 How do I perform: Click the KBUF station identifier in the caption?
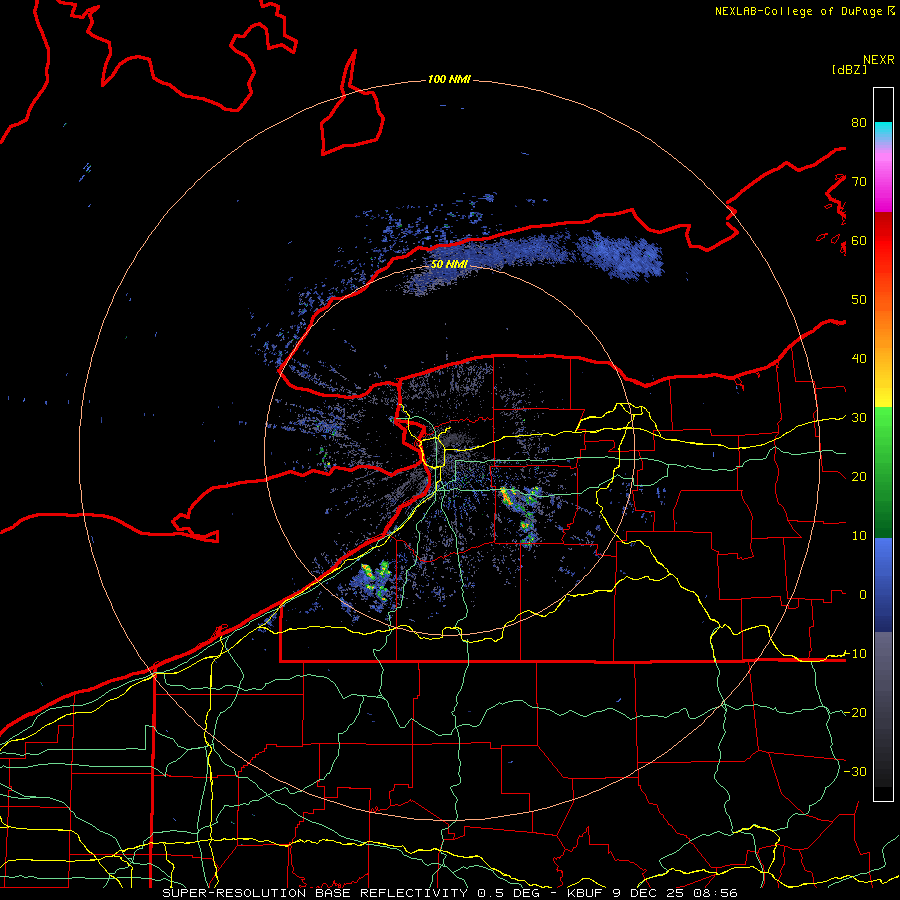pos(587,893)
